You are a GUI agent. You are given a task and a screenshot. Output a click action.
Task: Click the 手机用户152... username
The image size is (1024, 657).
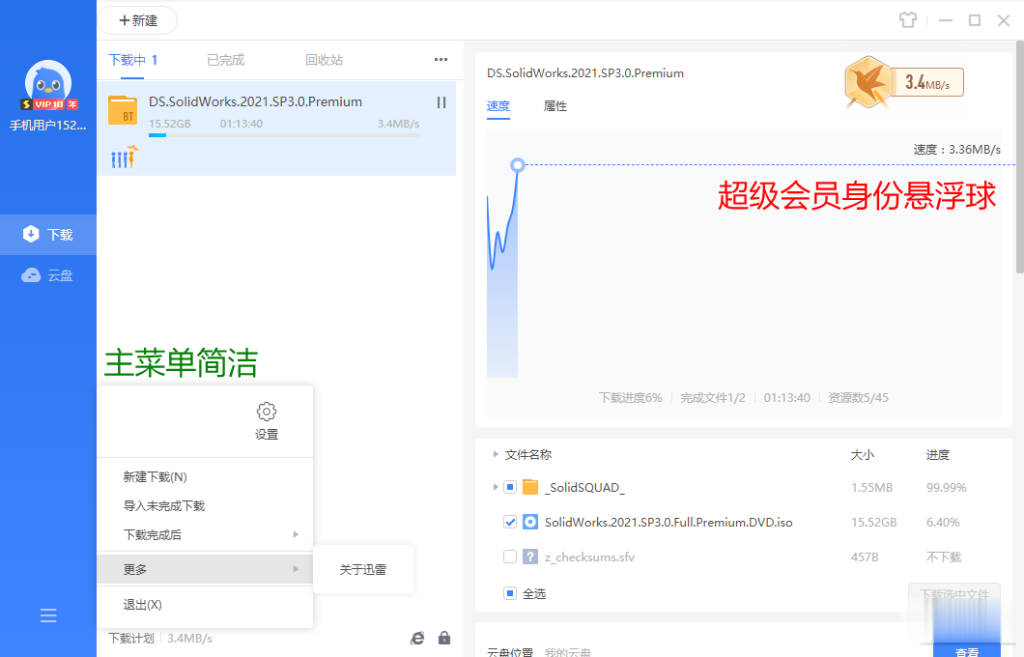[48, 125]
